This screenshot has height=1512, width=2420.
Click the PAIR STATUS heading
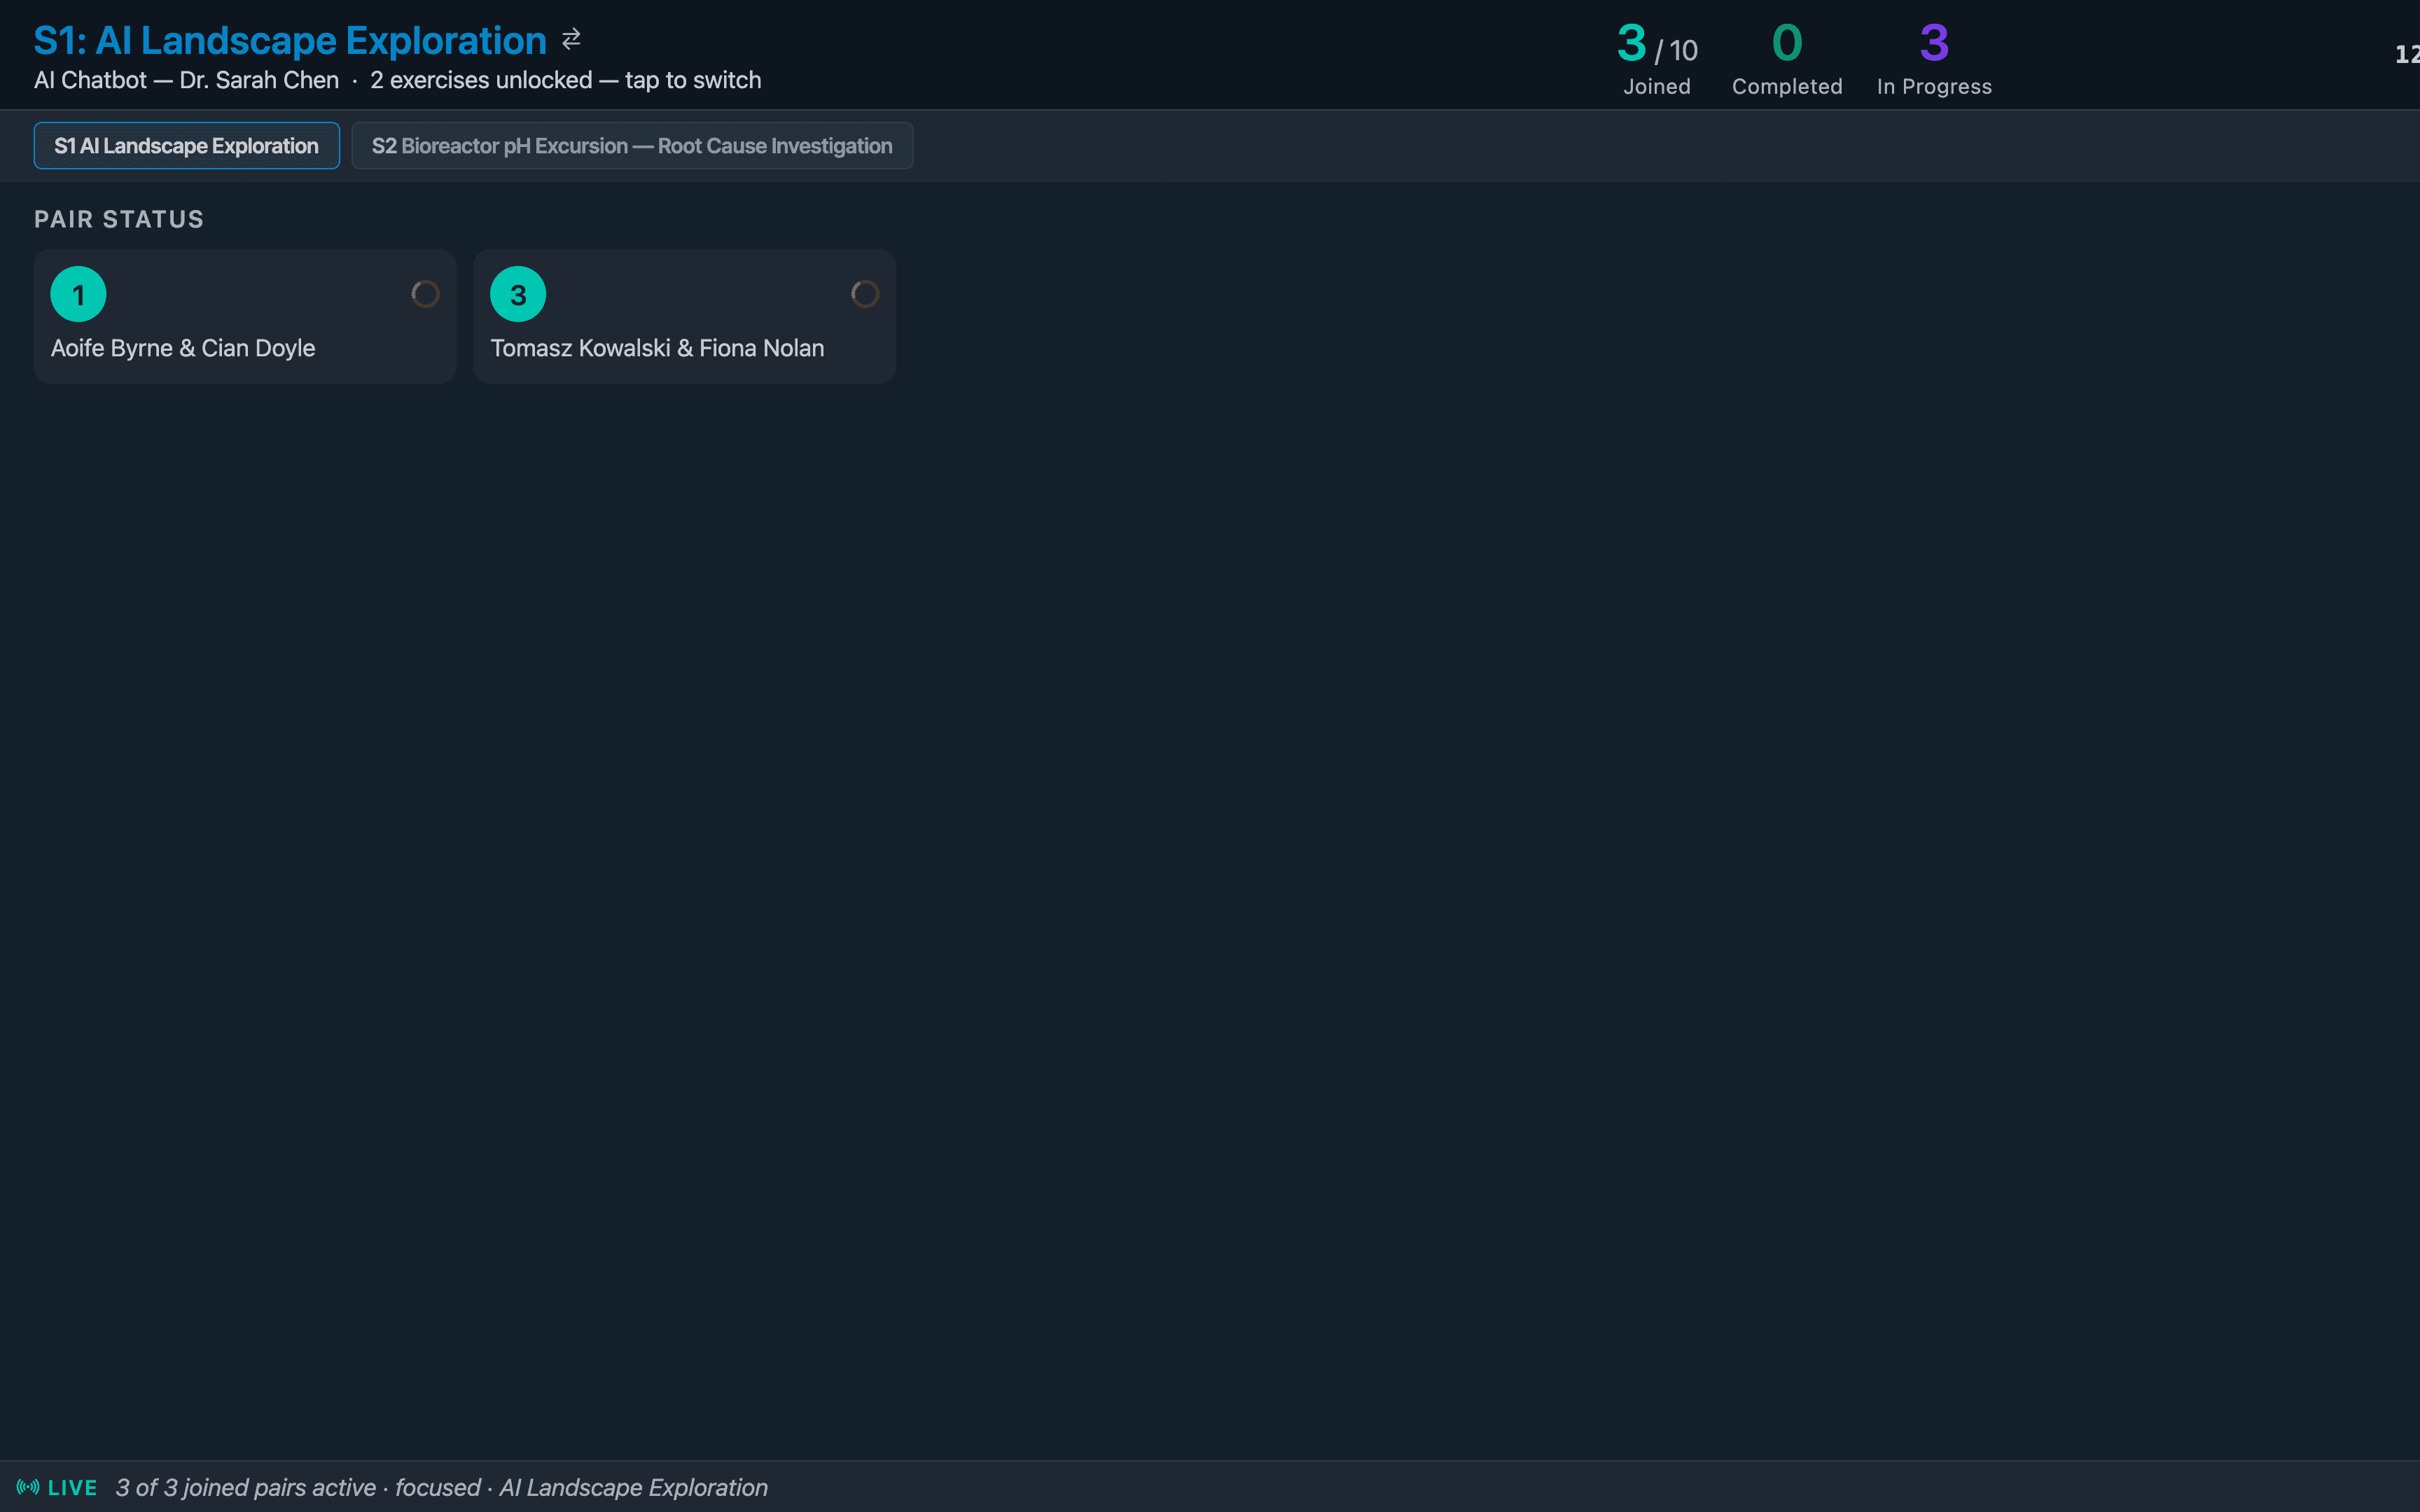point(119,219)
